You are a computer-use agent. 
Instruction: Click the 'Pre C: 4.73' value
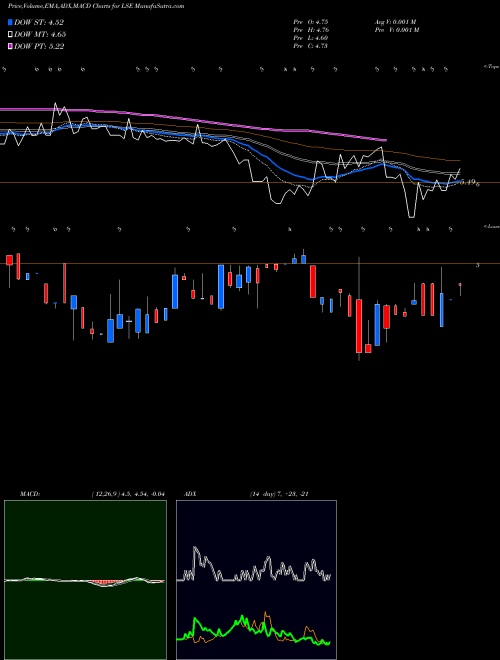click(x=311, y=46)
